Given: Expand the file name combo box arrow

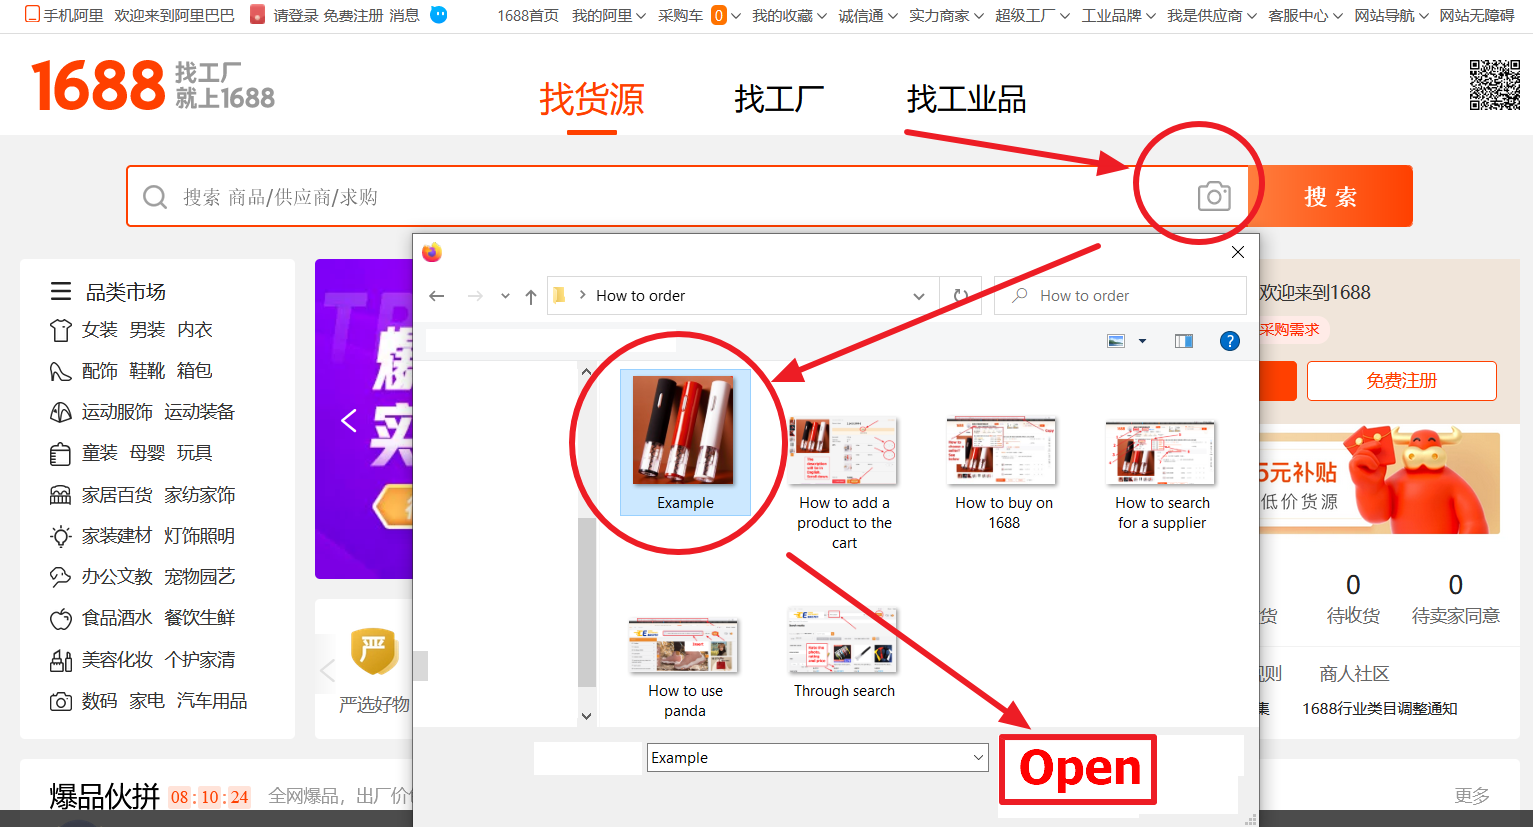Looking at the screenshot, I should coord(978,758).
